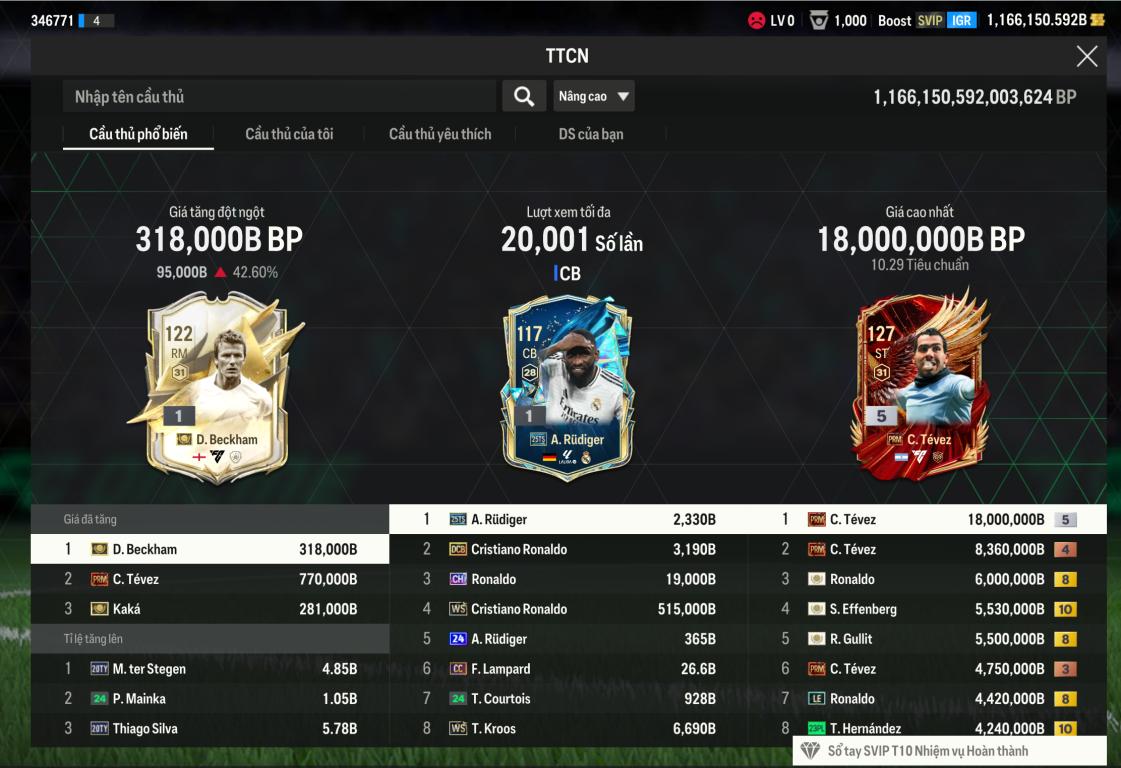Open the C. Tévez 127 ST card
1121x768 pixels.
tap(921, 385)
